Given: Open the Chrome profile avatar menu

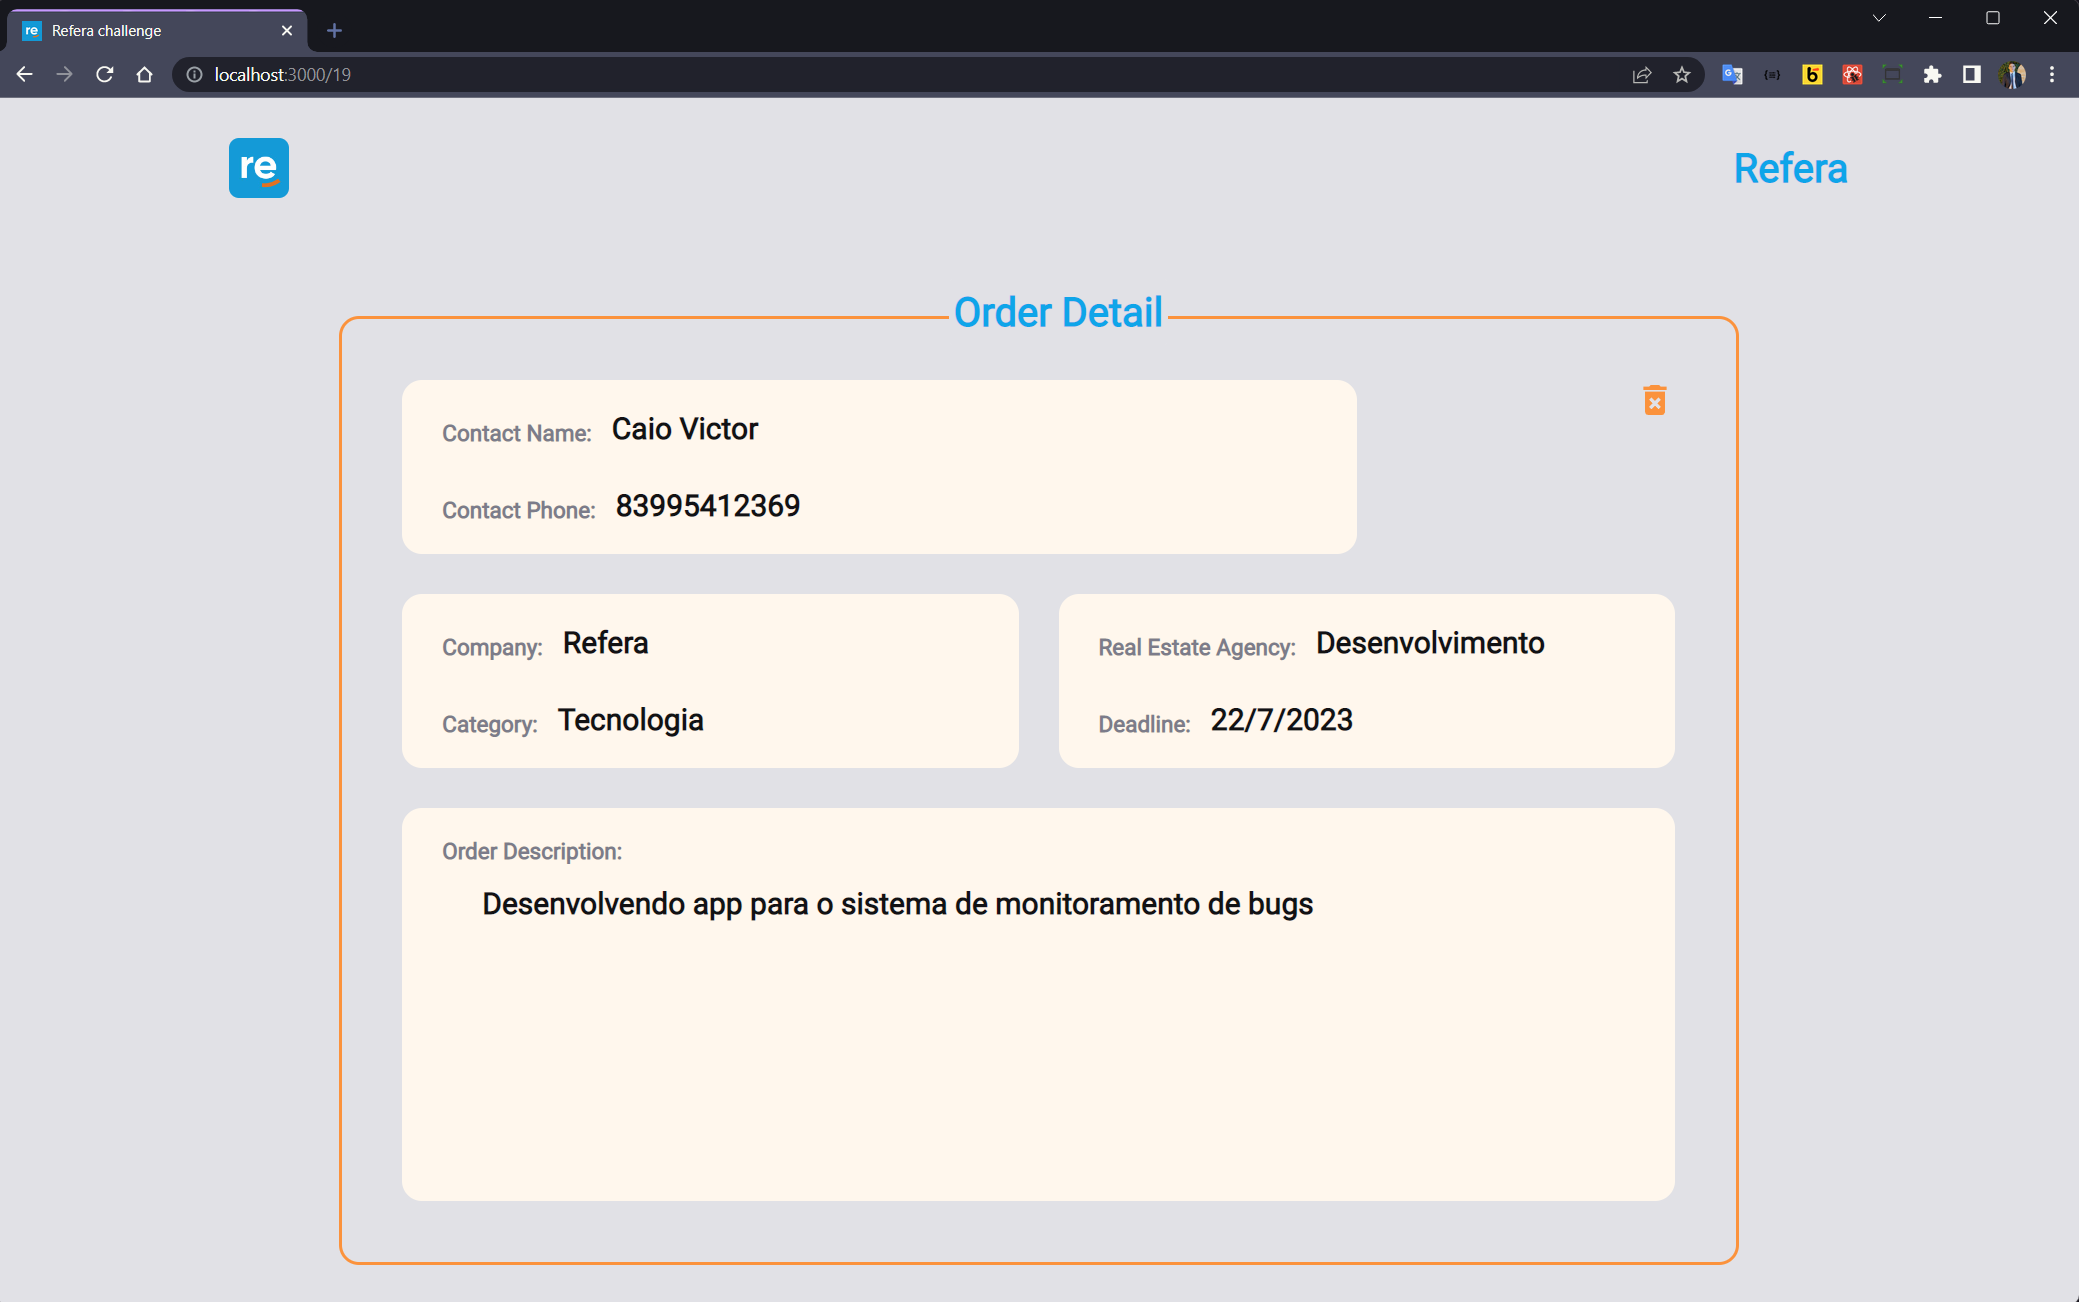Looking at the screenshot, I should tap(2013, 74).
